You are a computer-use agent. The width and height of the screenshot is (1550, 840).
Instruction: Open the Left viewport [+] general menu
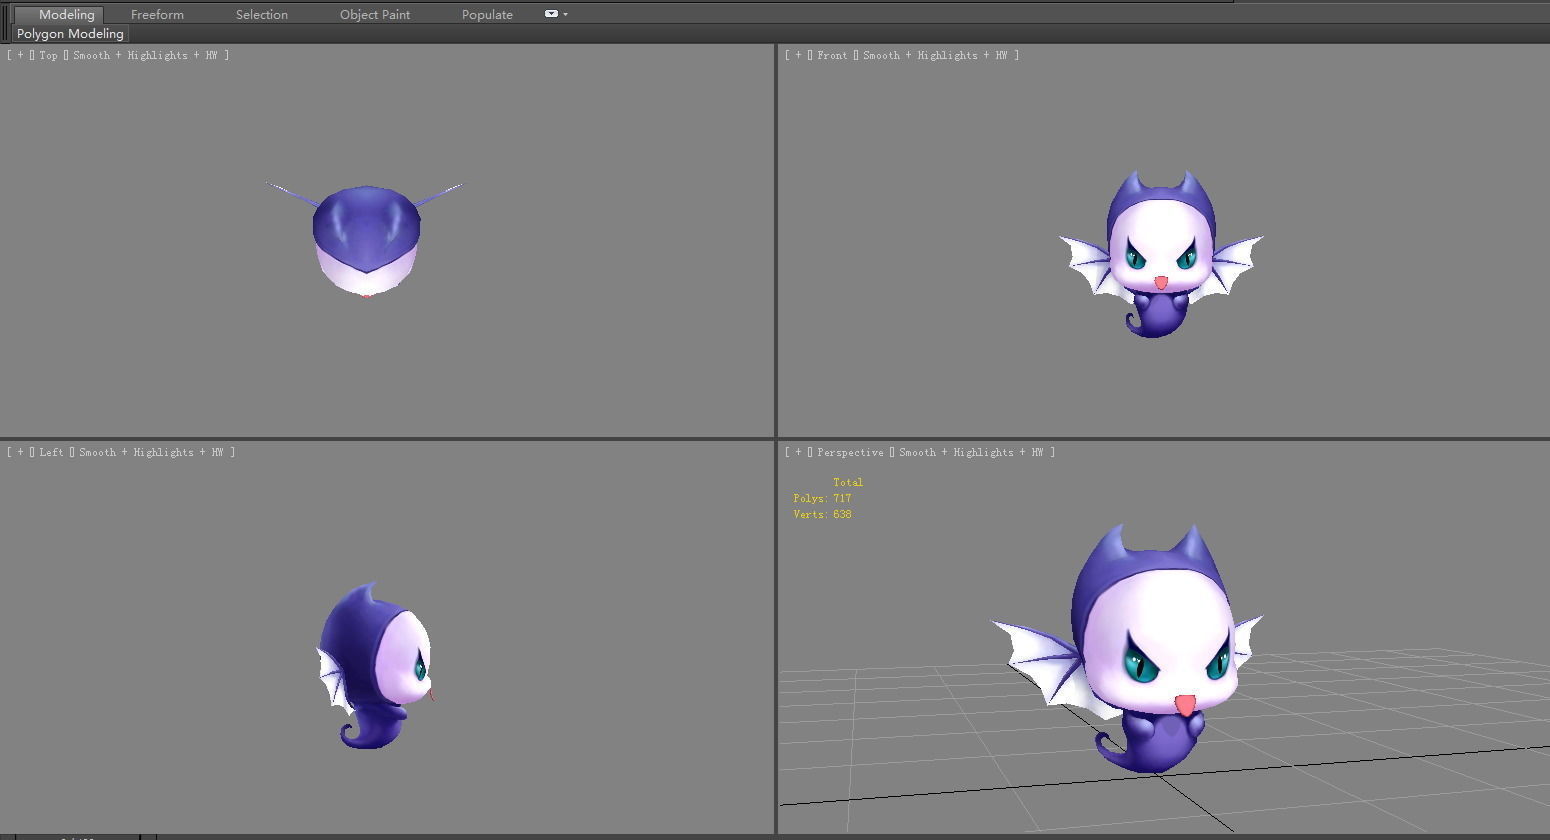[20, 452]
